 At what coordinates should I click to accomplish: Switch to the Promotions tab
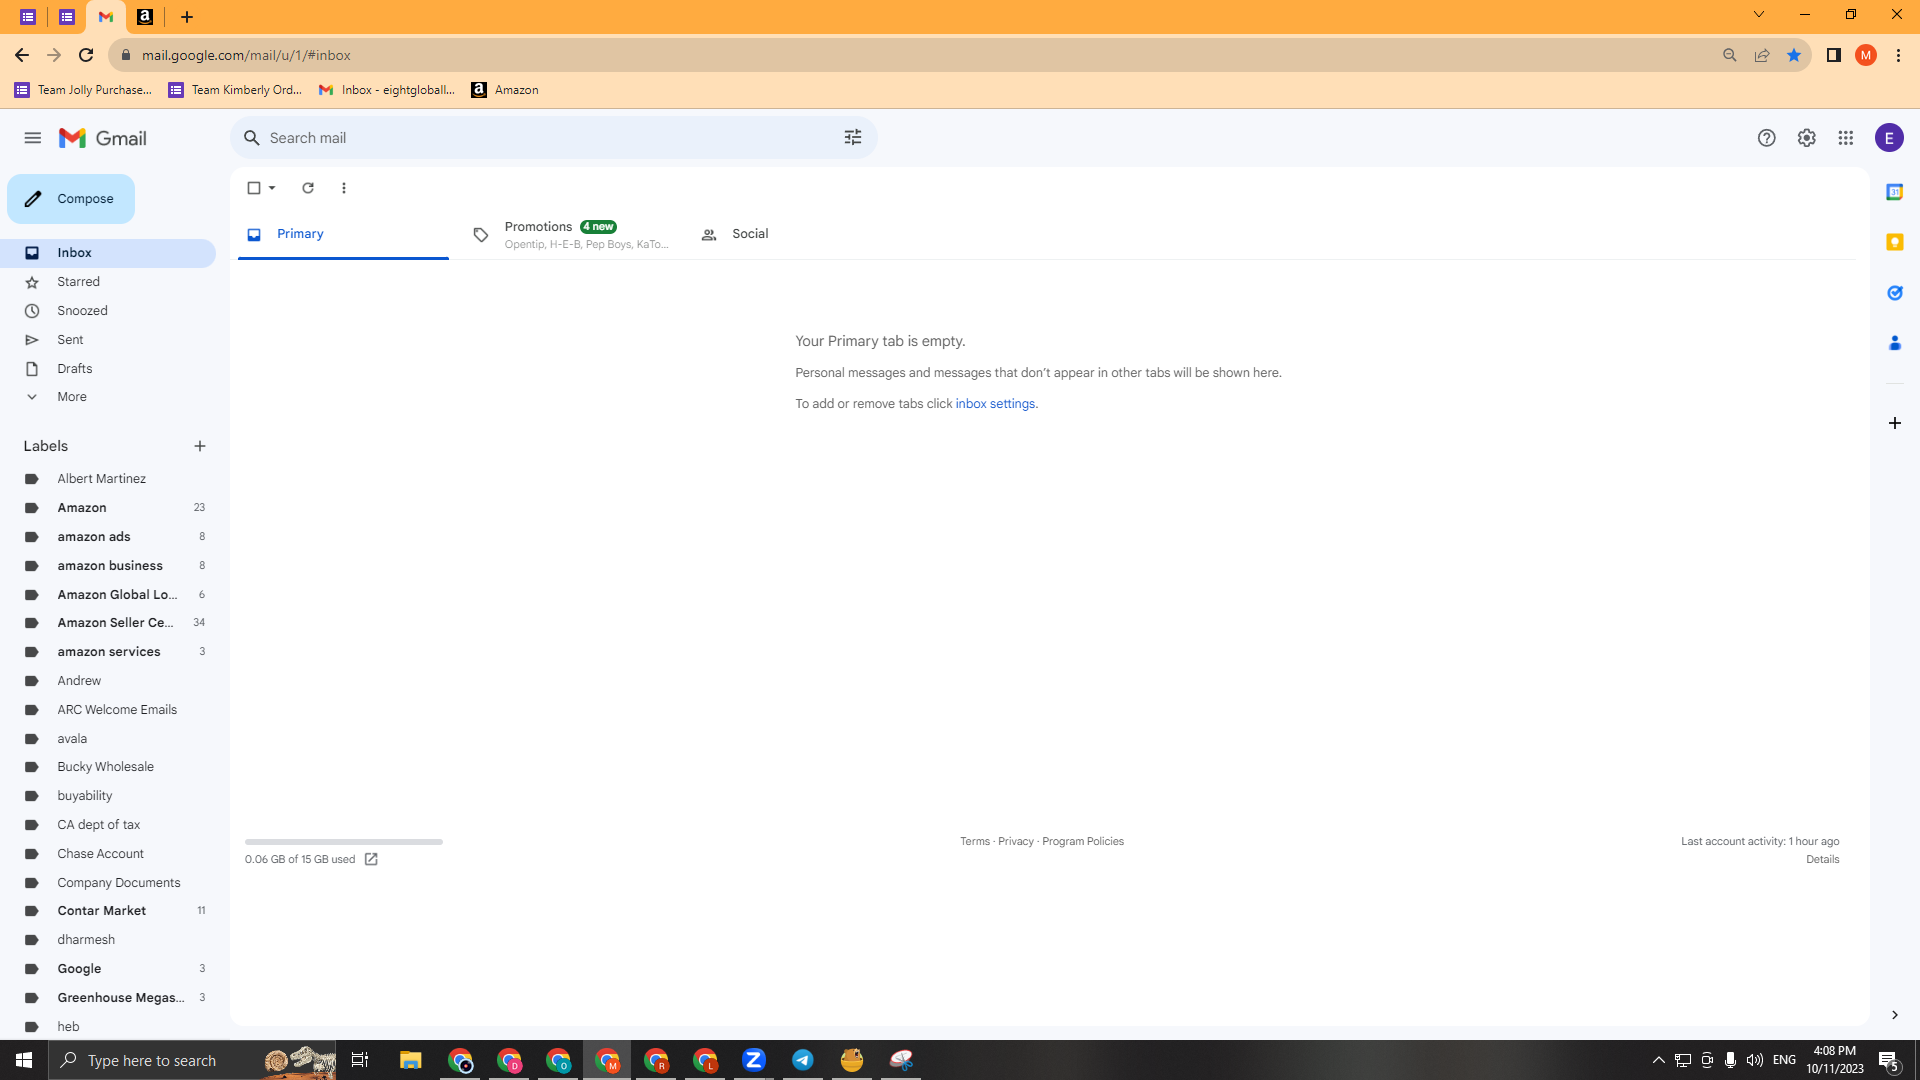coord(571,235)
